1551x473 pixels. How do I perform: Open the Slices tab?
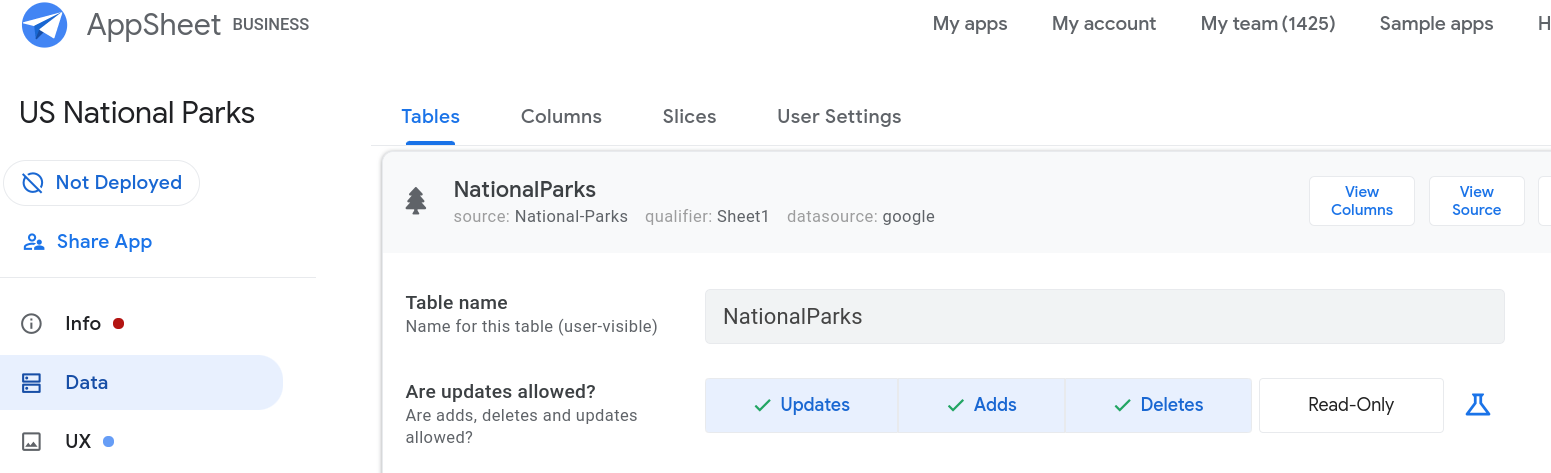point(689,117)
